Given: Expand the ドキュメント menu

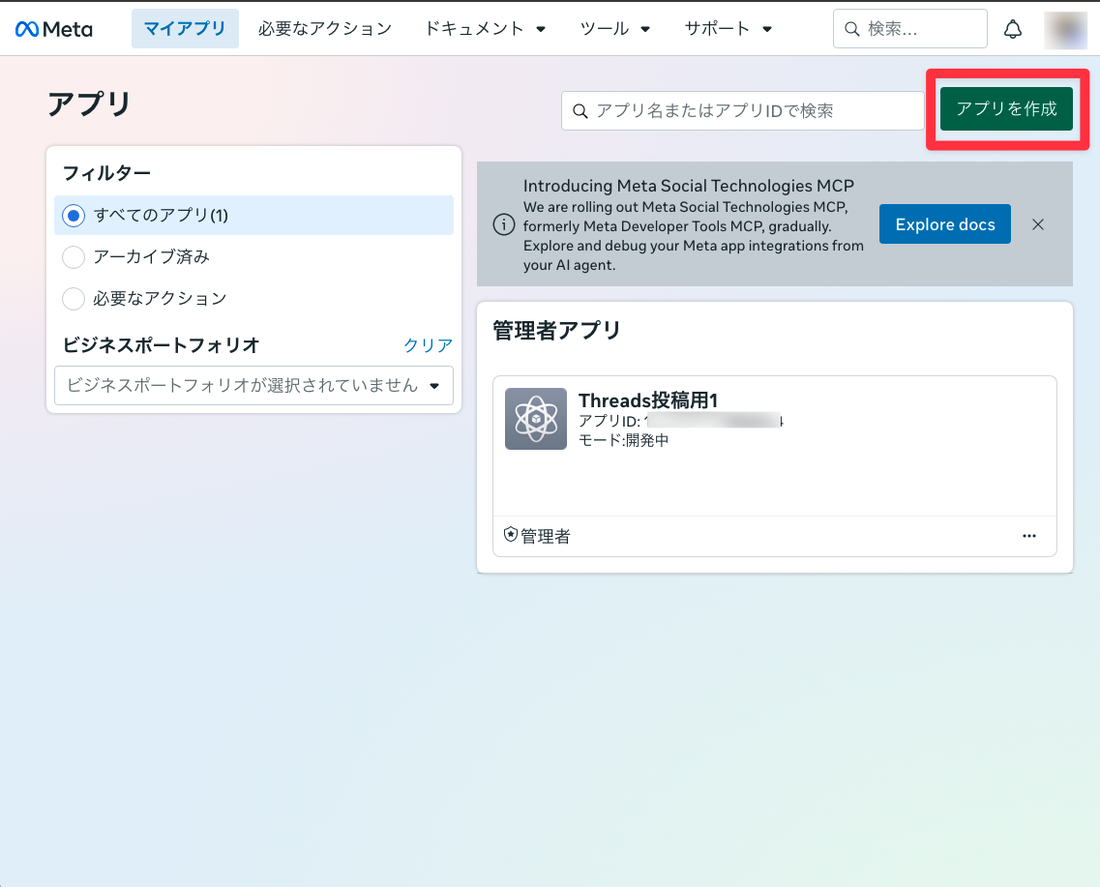Looking at the screenshot, I should pos(485,29).
